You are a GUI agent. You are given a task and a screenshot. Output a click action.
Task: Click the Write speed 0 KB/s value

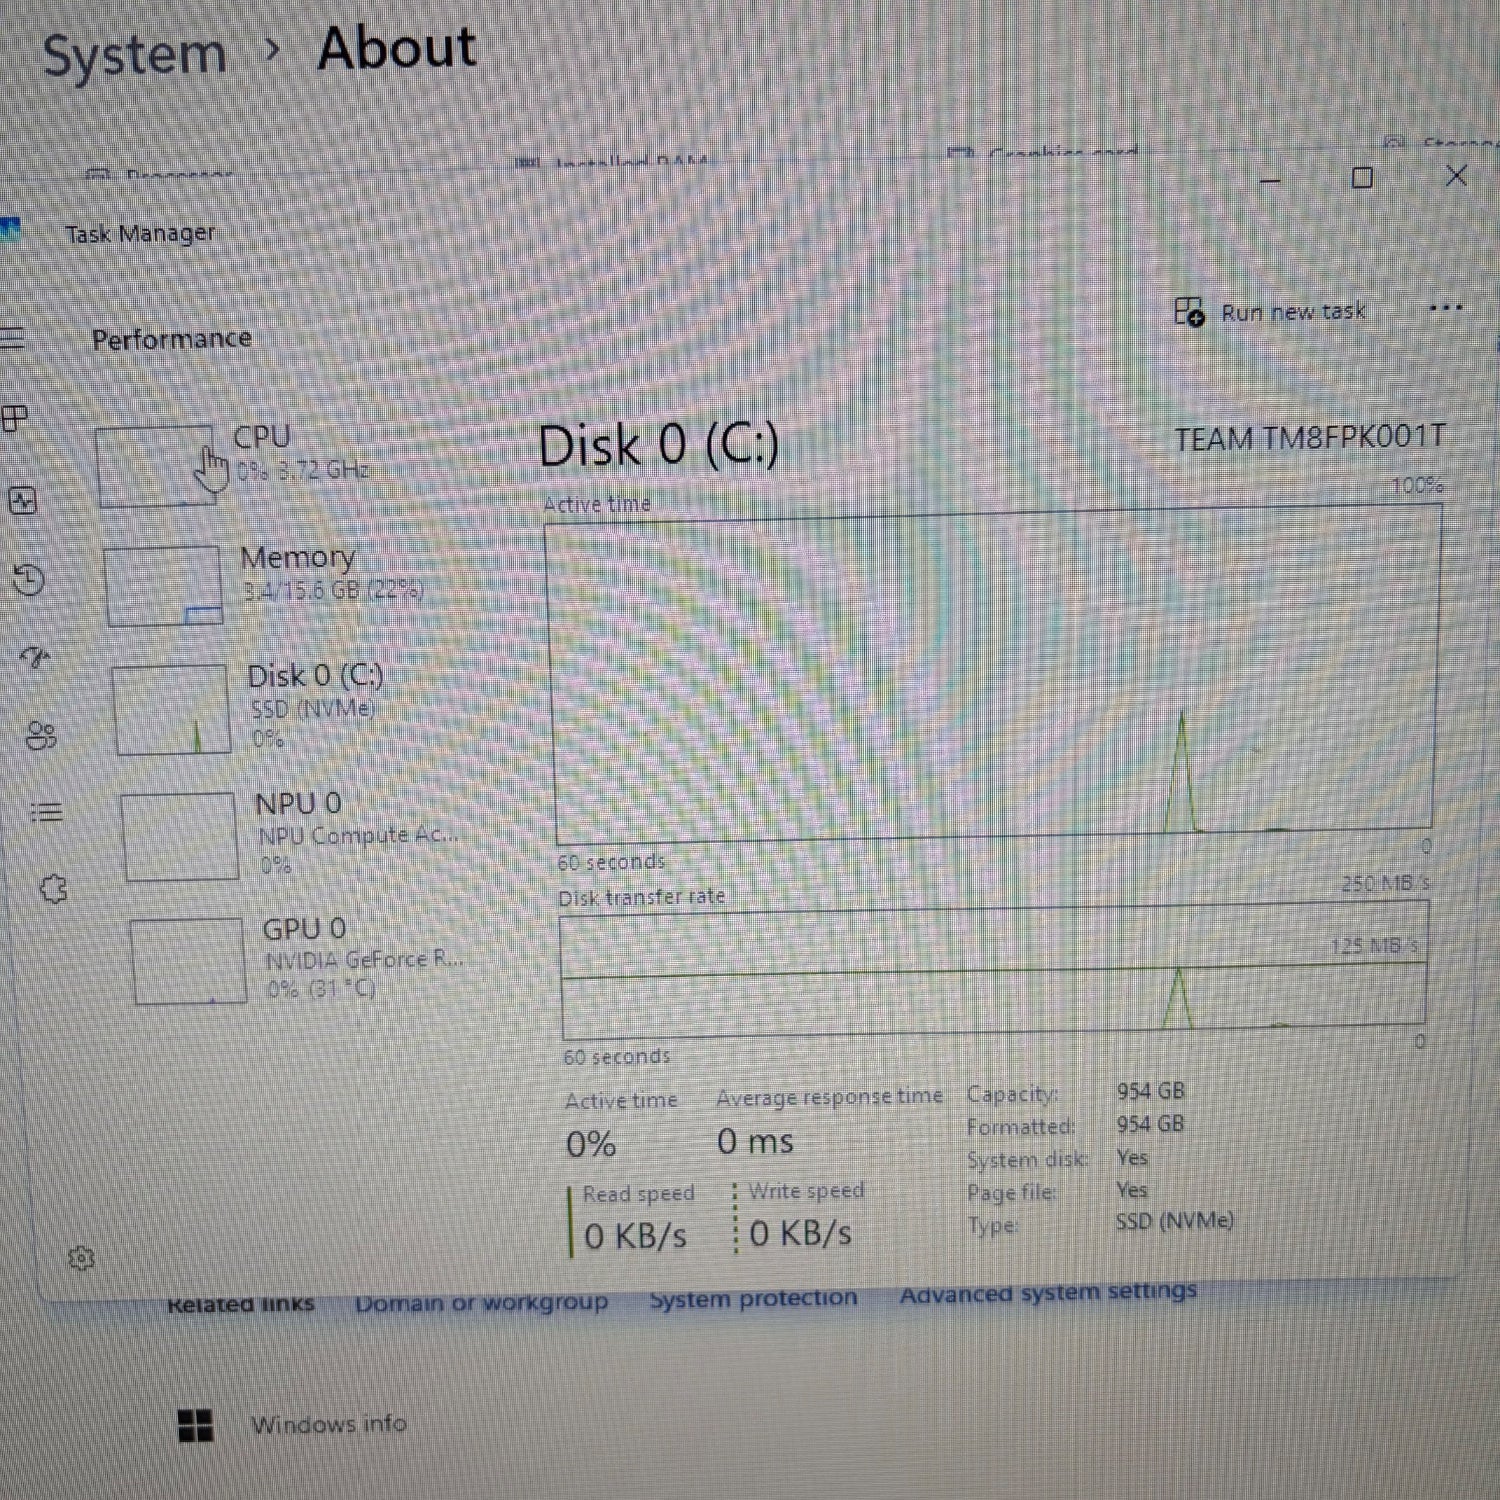click(800, 1234)
